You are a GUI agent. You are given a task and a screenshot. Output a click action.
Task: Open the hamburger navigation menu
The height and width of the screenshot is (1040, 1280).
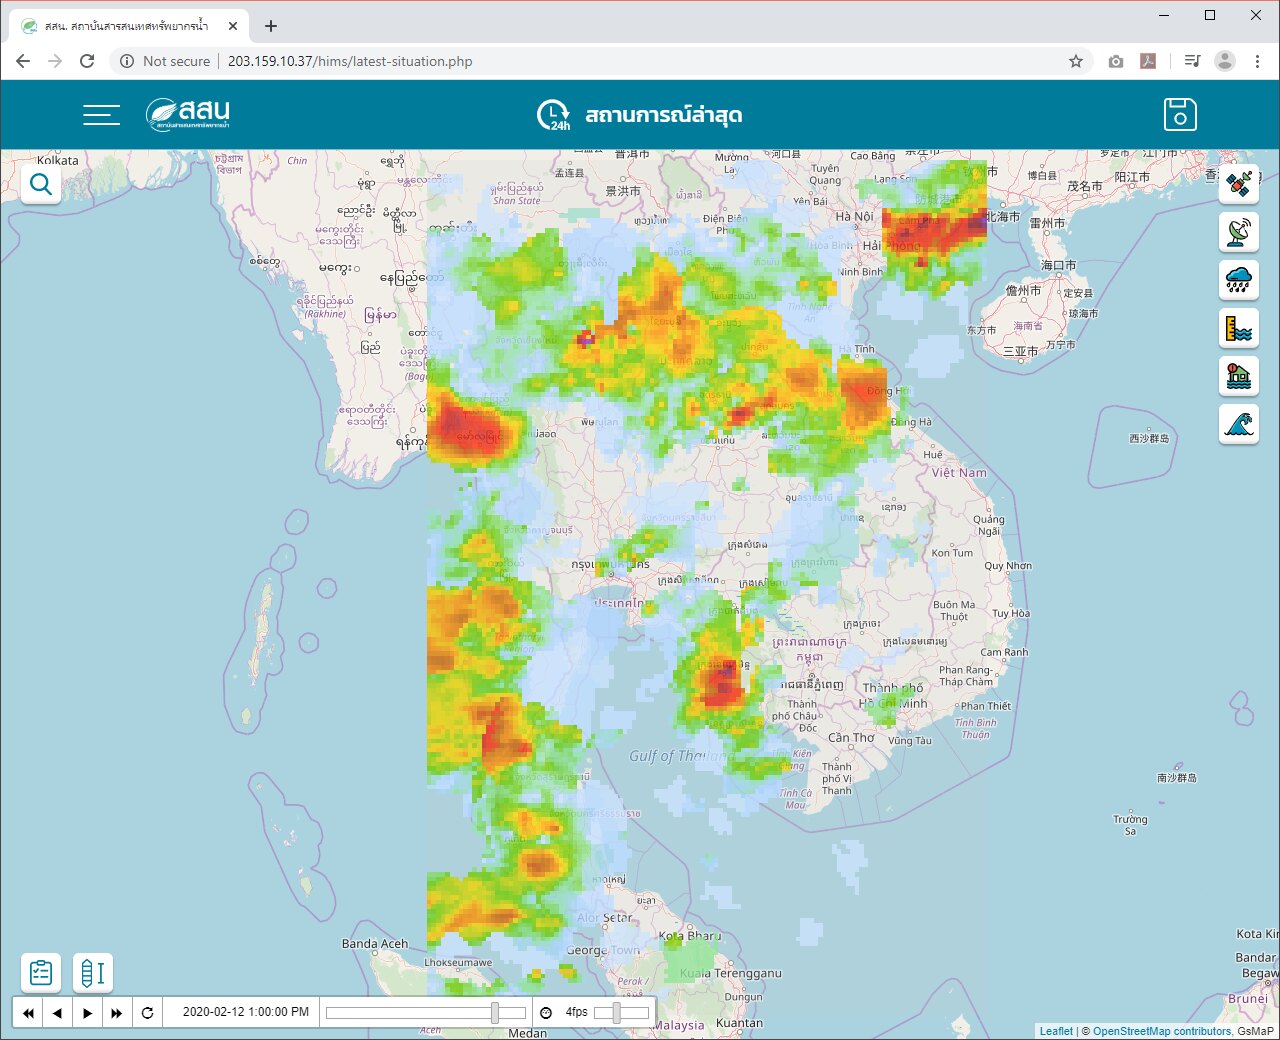101,115
